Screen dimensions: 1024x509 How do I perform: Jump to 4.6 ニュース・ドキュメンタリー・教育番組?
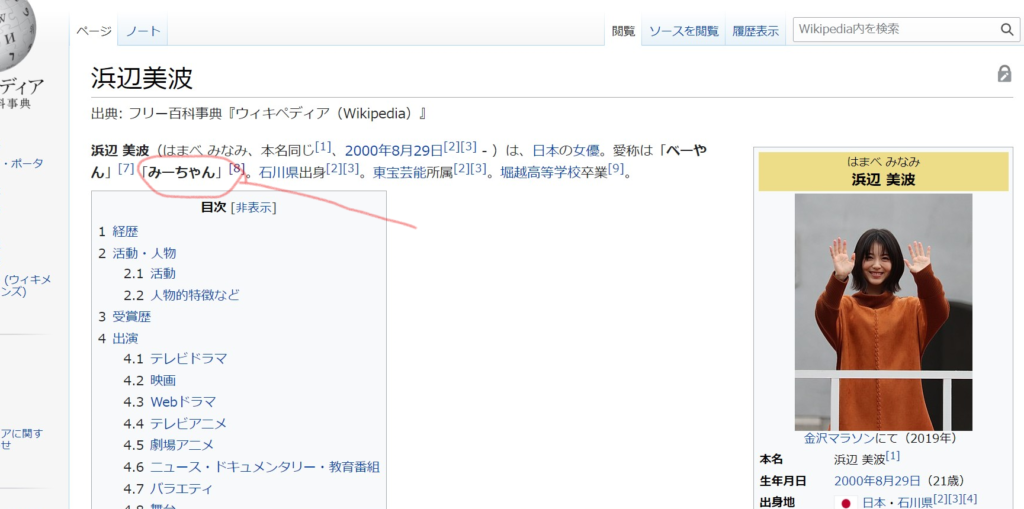tap(251, 467)
